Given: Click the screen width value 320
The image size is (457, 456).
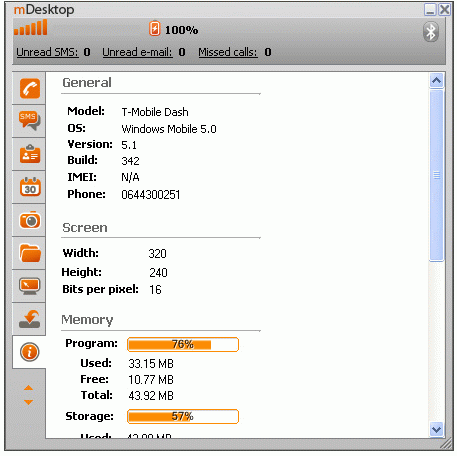Looking at the screenshot, I should pyautogui.click(x=157, y=254).
